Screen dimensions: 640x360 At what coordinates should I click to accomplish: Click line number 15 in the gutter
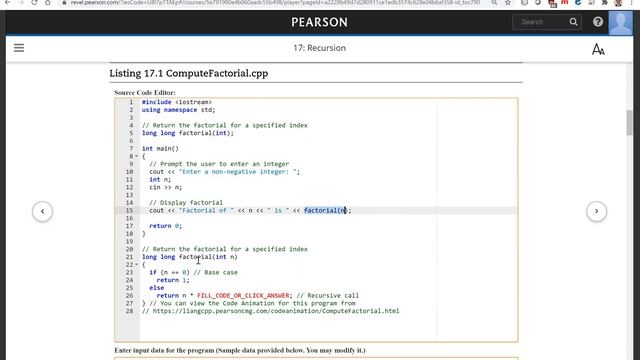[129, 211]
